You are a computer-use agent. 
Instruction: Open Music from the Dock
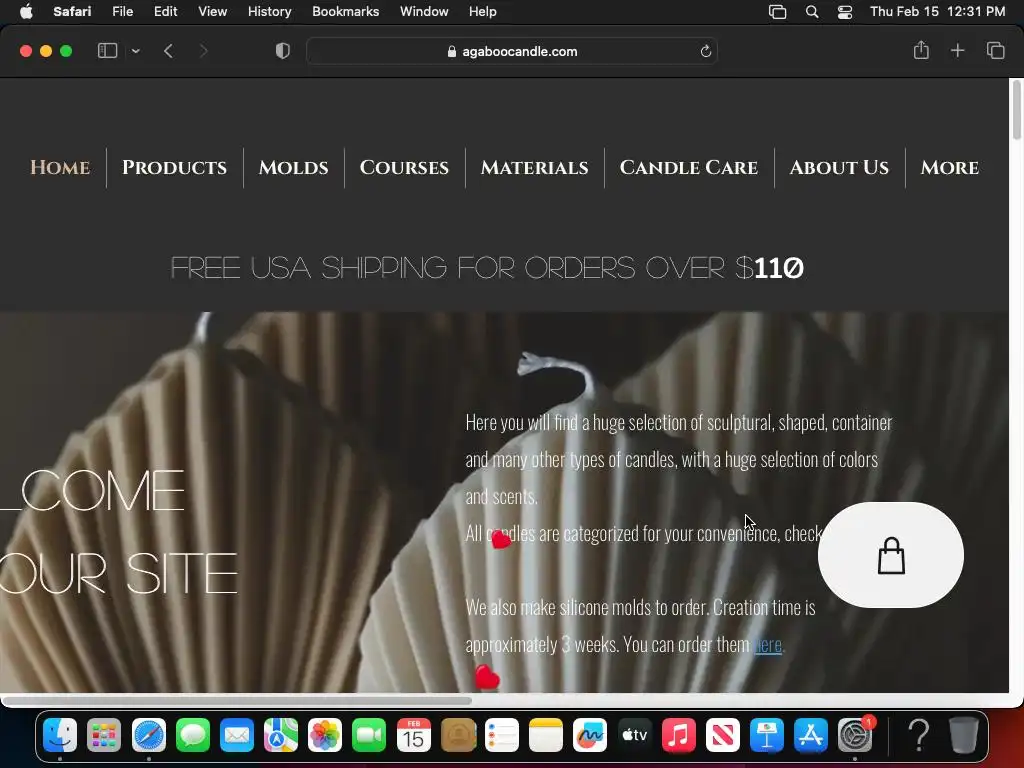(x=679, y=735)
